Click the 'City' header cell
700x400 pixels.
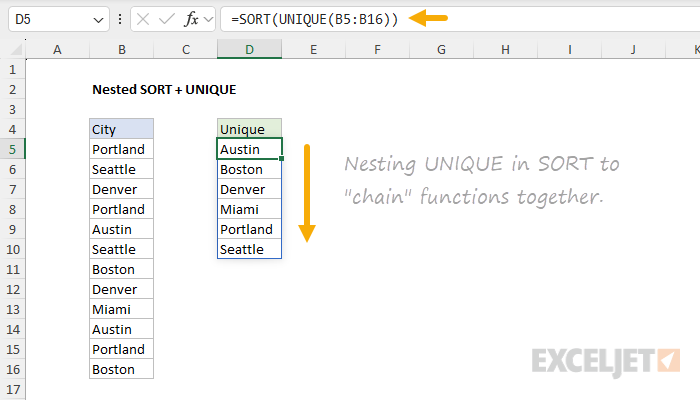click(121, 129)
